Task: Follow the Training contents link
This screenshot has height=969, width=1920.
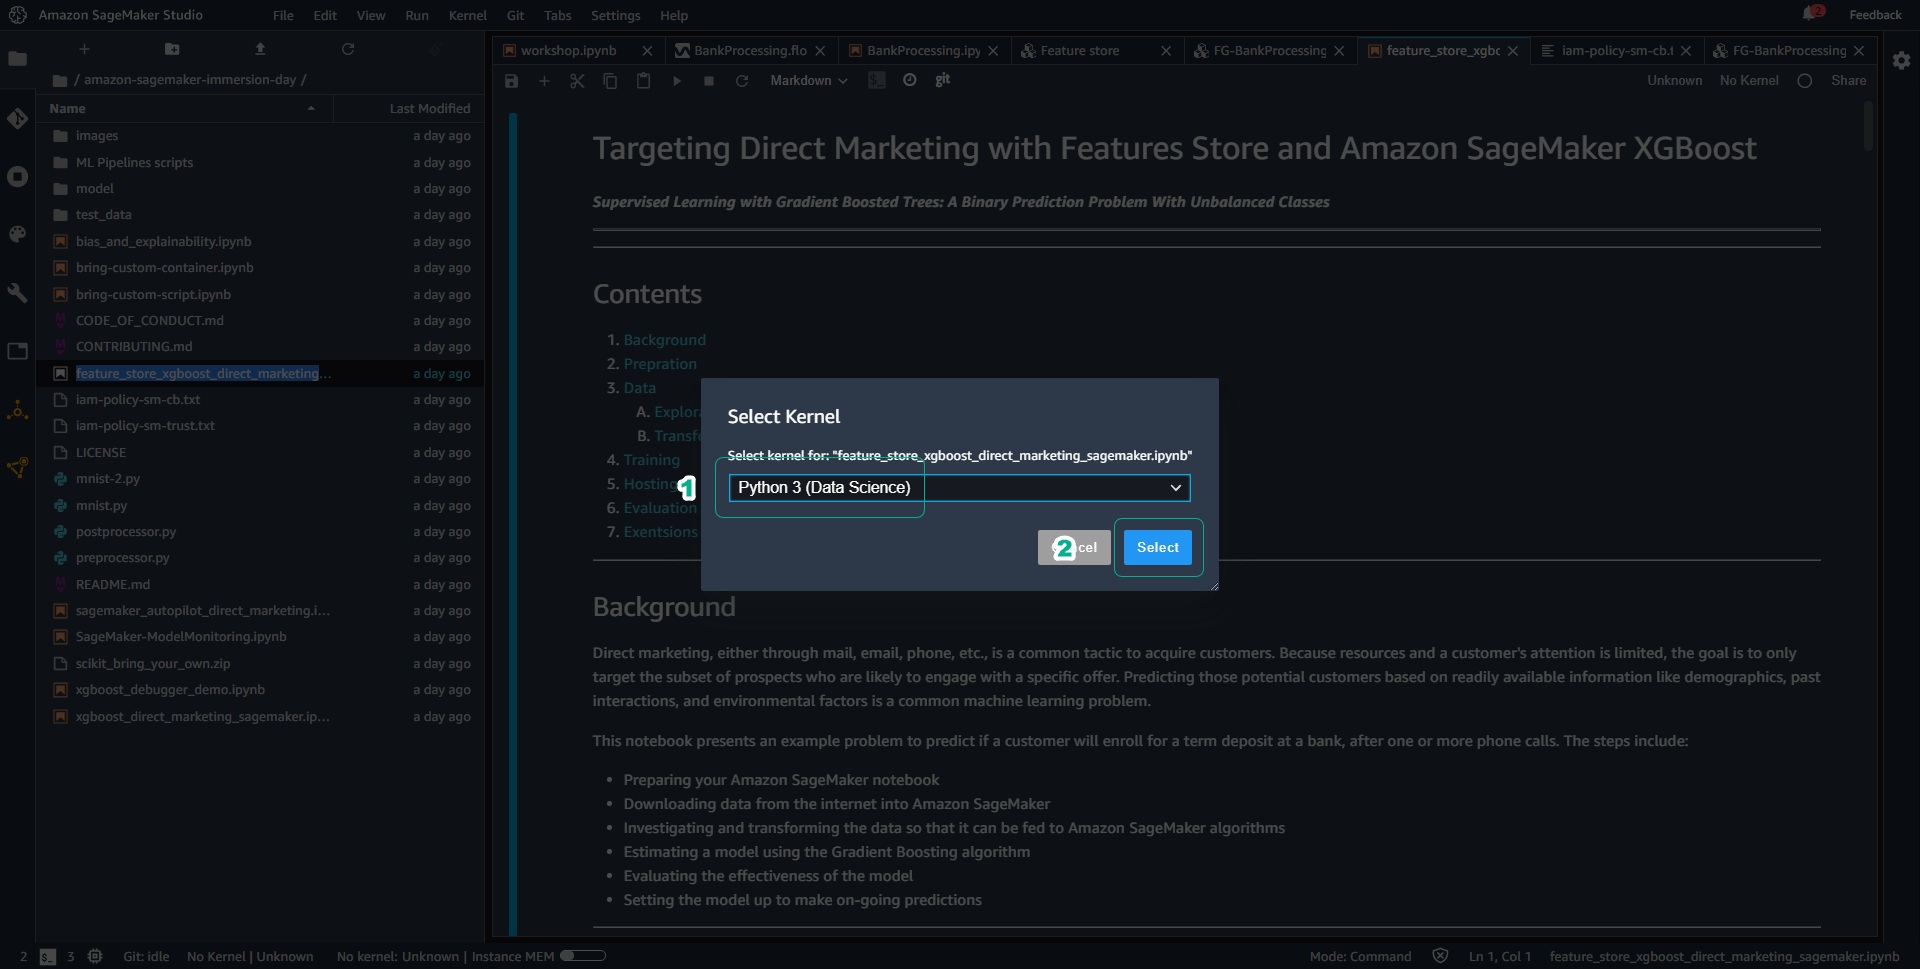Action: pyautogui.click(x=651, y=461)
